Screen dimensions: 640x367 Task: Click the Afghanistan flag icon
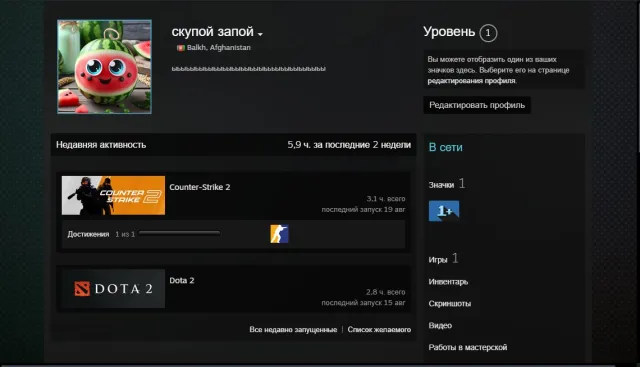click(180, 48)
